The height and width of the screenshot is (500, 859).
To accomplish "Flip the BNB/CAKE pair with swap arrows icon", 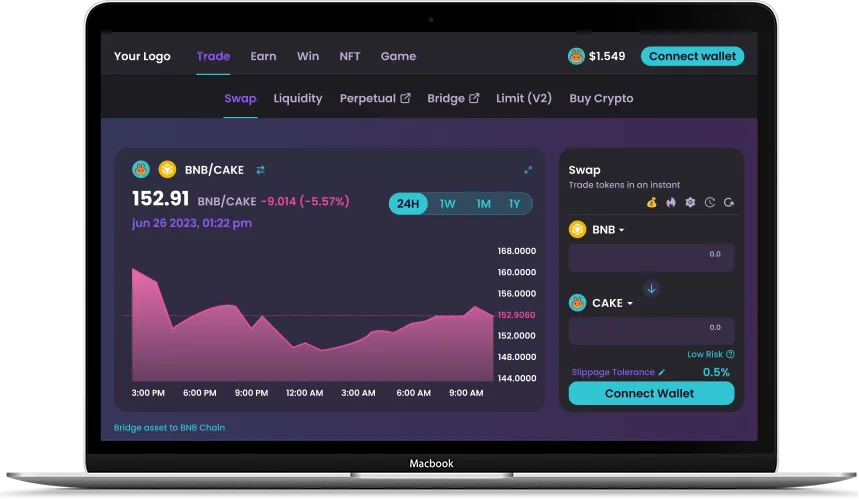I will (x=261, y=170).
